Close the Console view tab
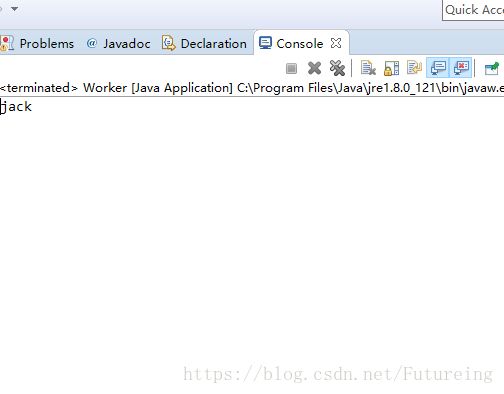This screenshot has width=504, height=394. point(336,43)
